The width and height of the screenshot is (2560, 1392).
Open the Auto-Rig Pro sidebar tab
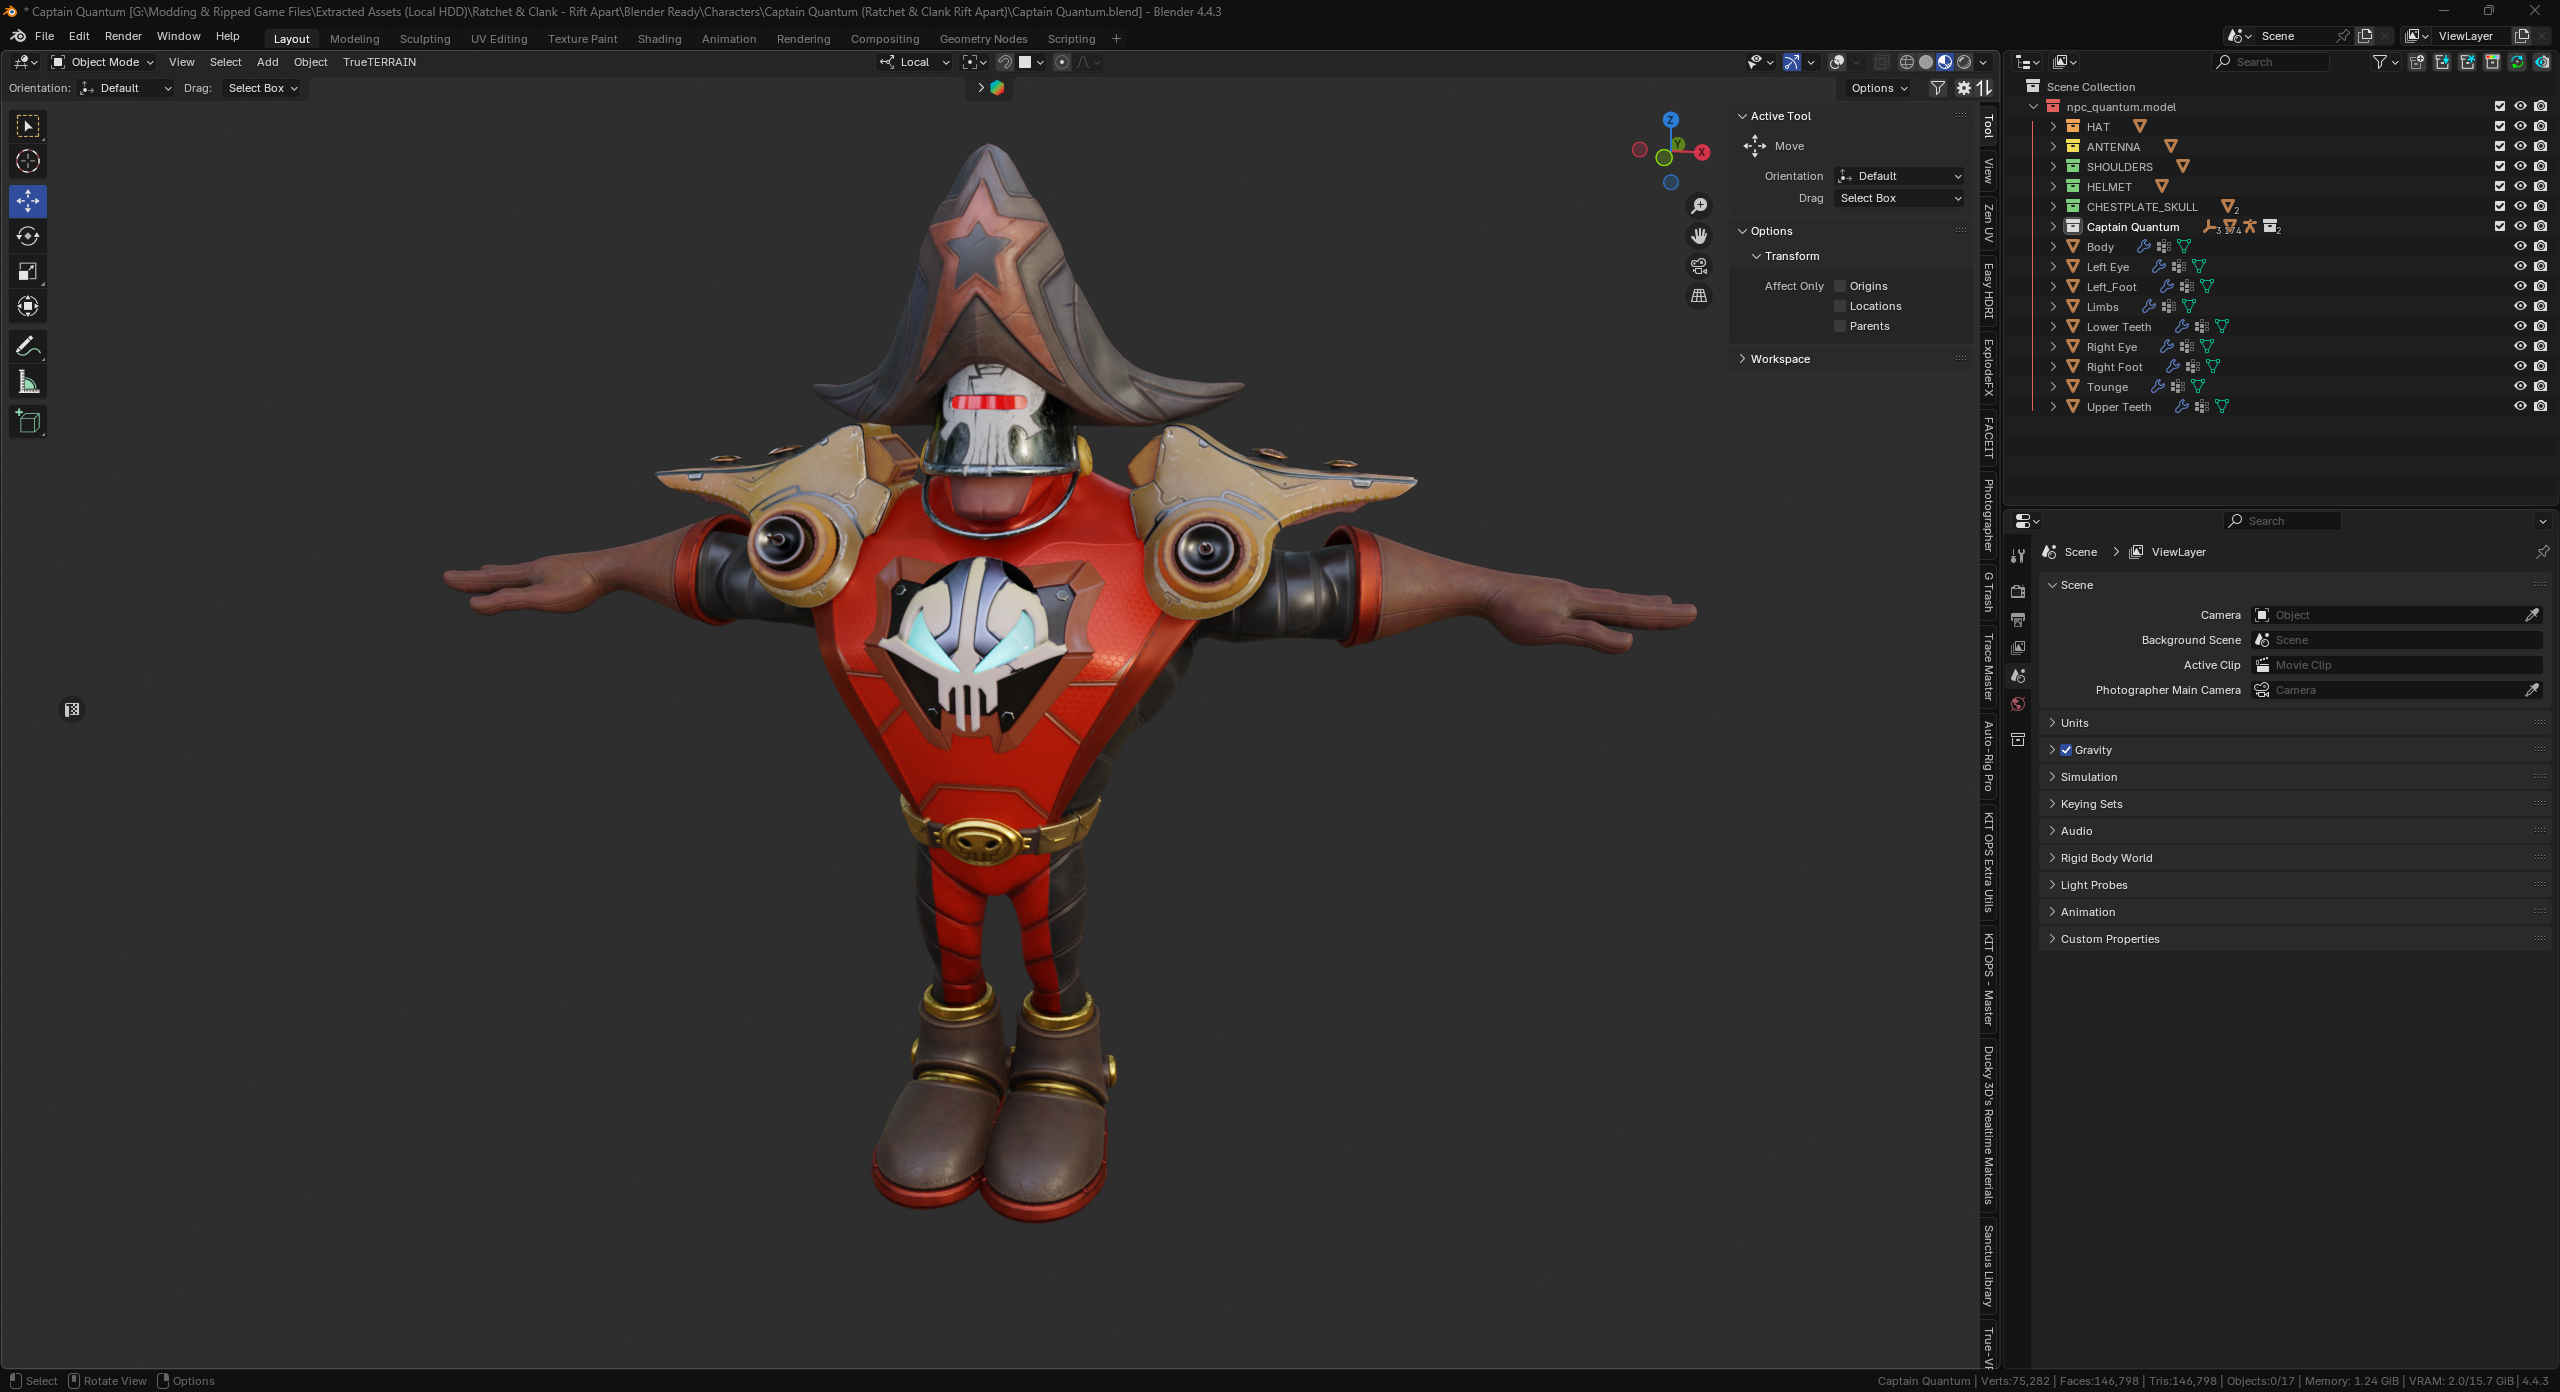point(1989,756)
